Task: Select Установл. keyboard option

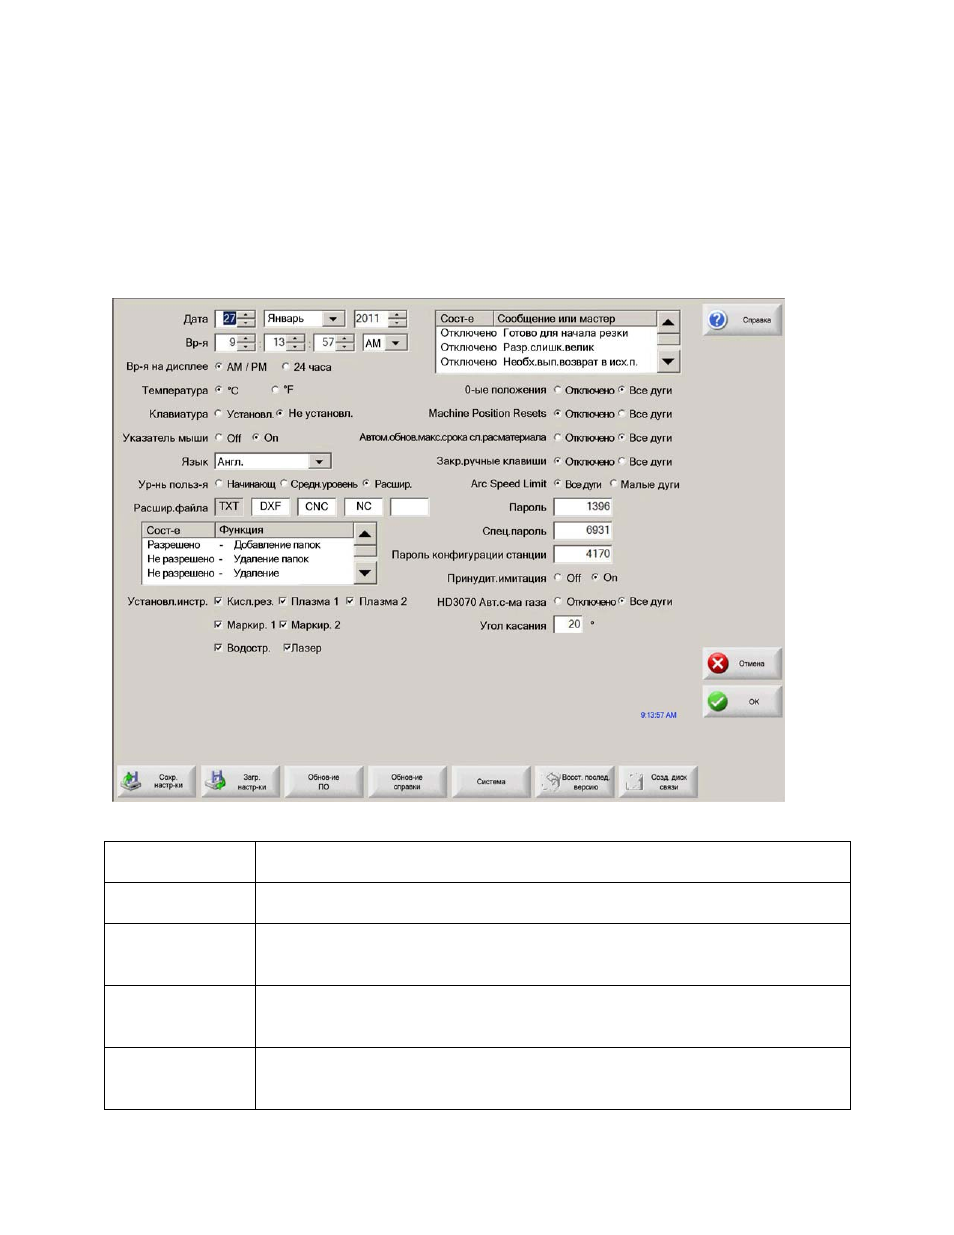Action: pos(220,414)
